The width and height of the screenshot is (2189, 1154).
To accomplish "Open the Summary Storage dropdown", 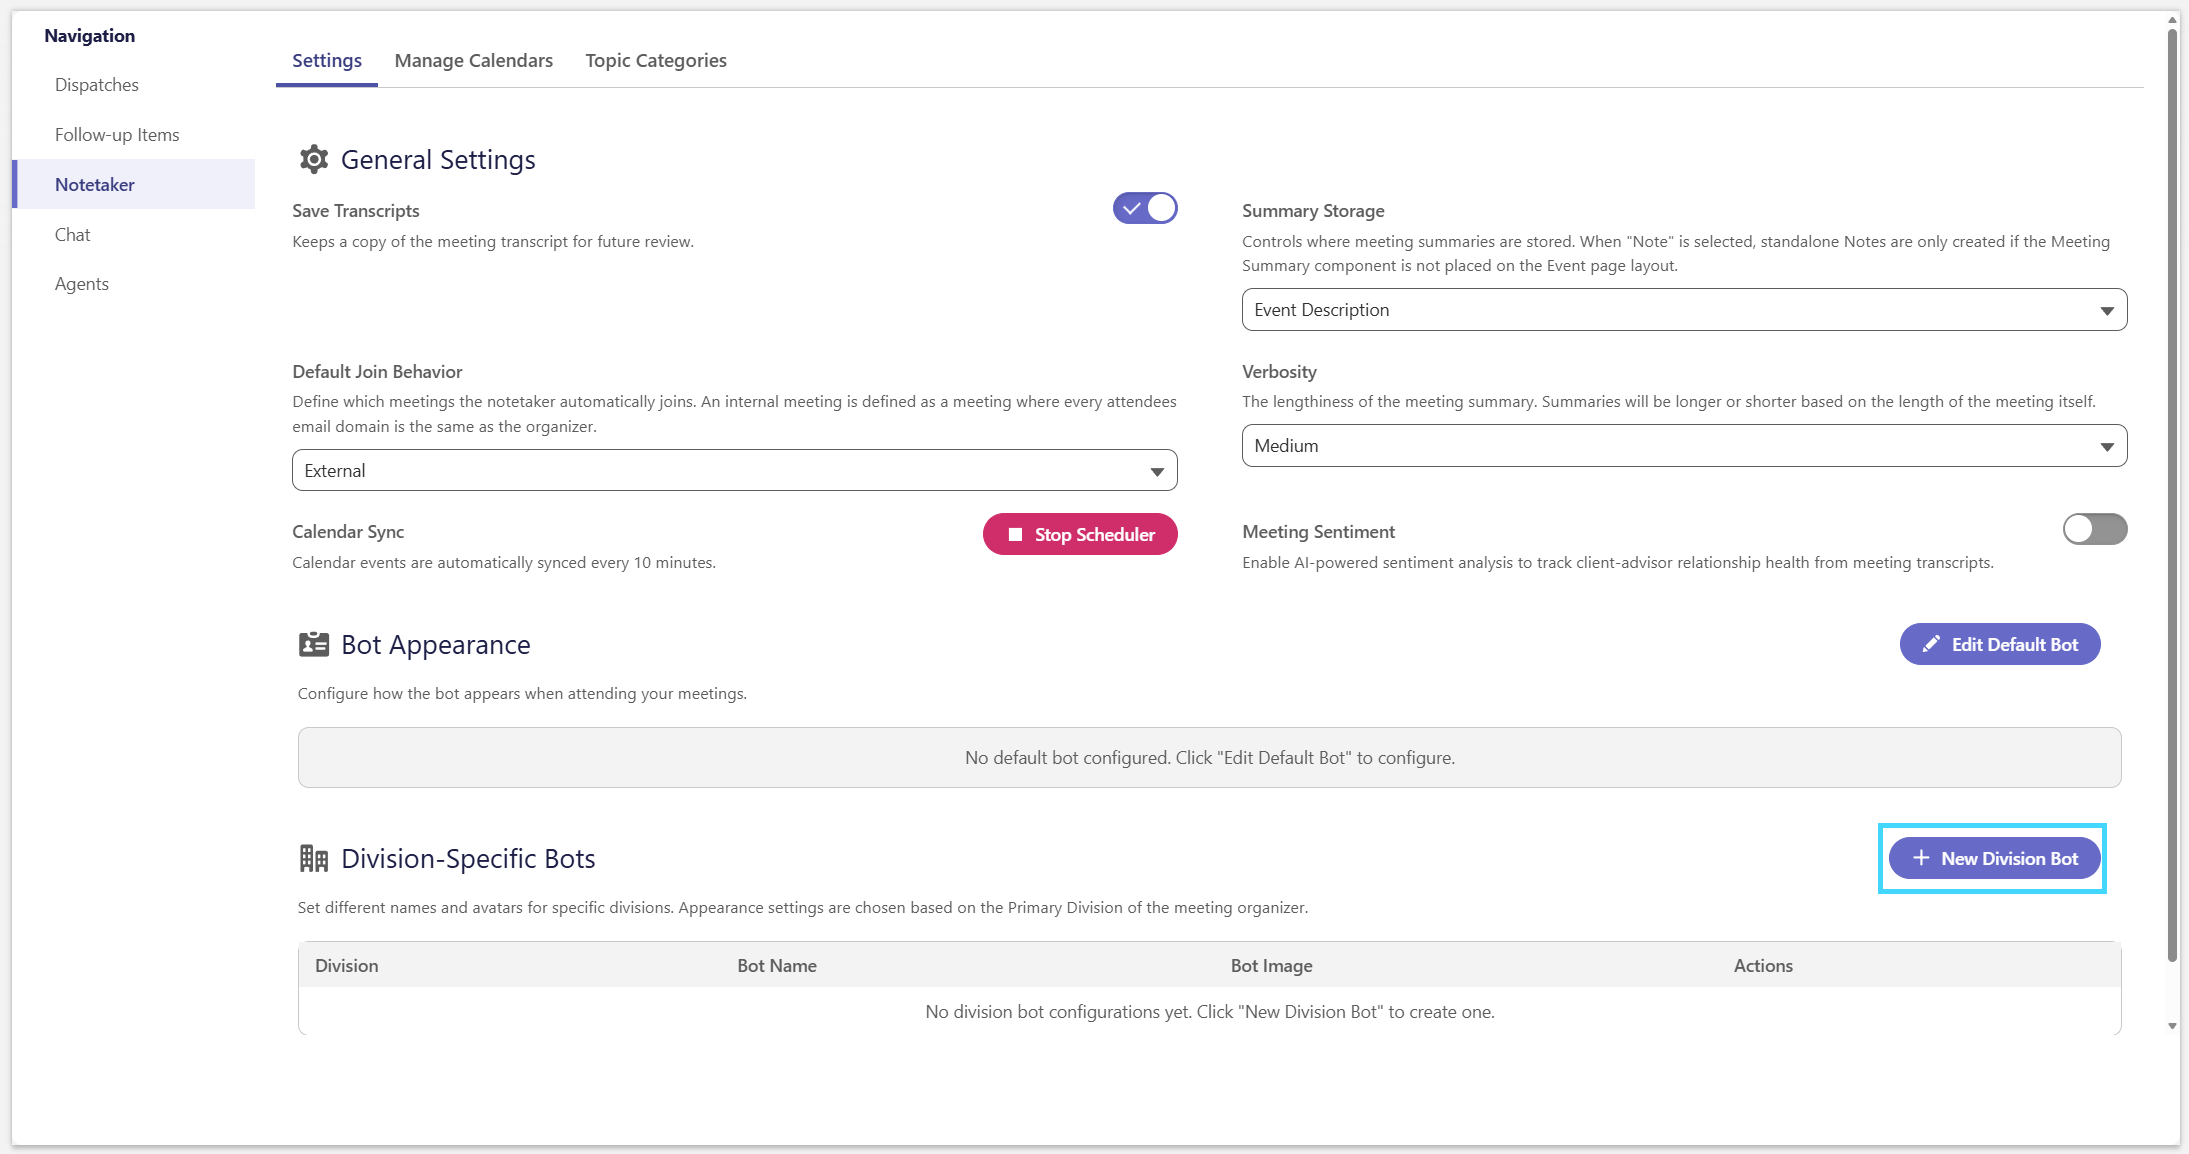I will [x=1684, y=310].
